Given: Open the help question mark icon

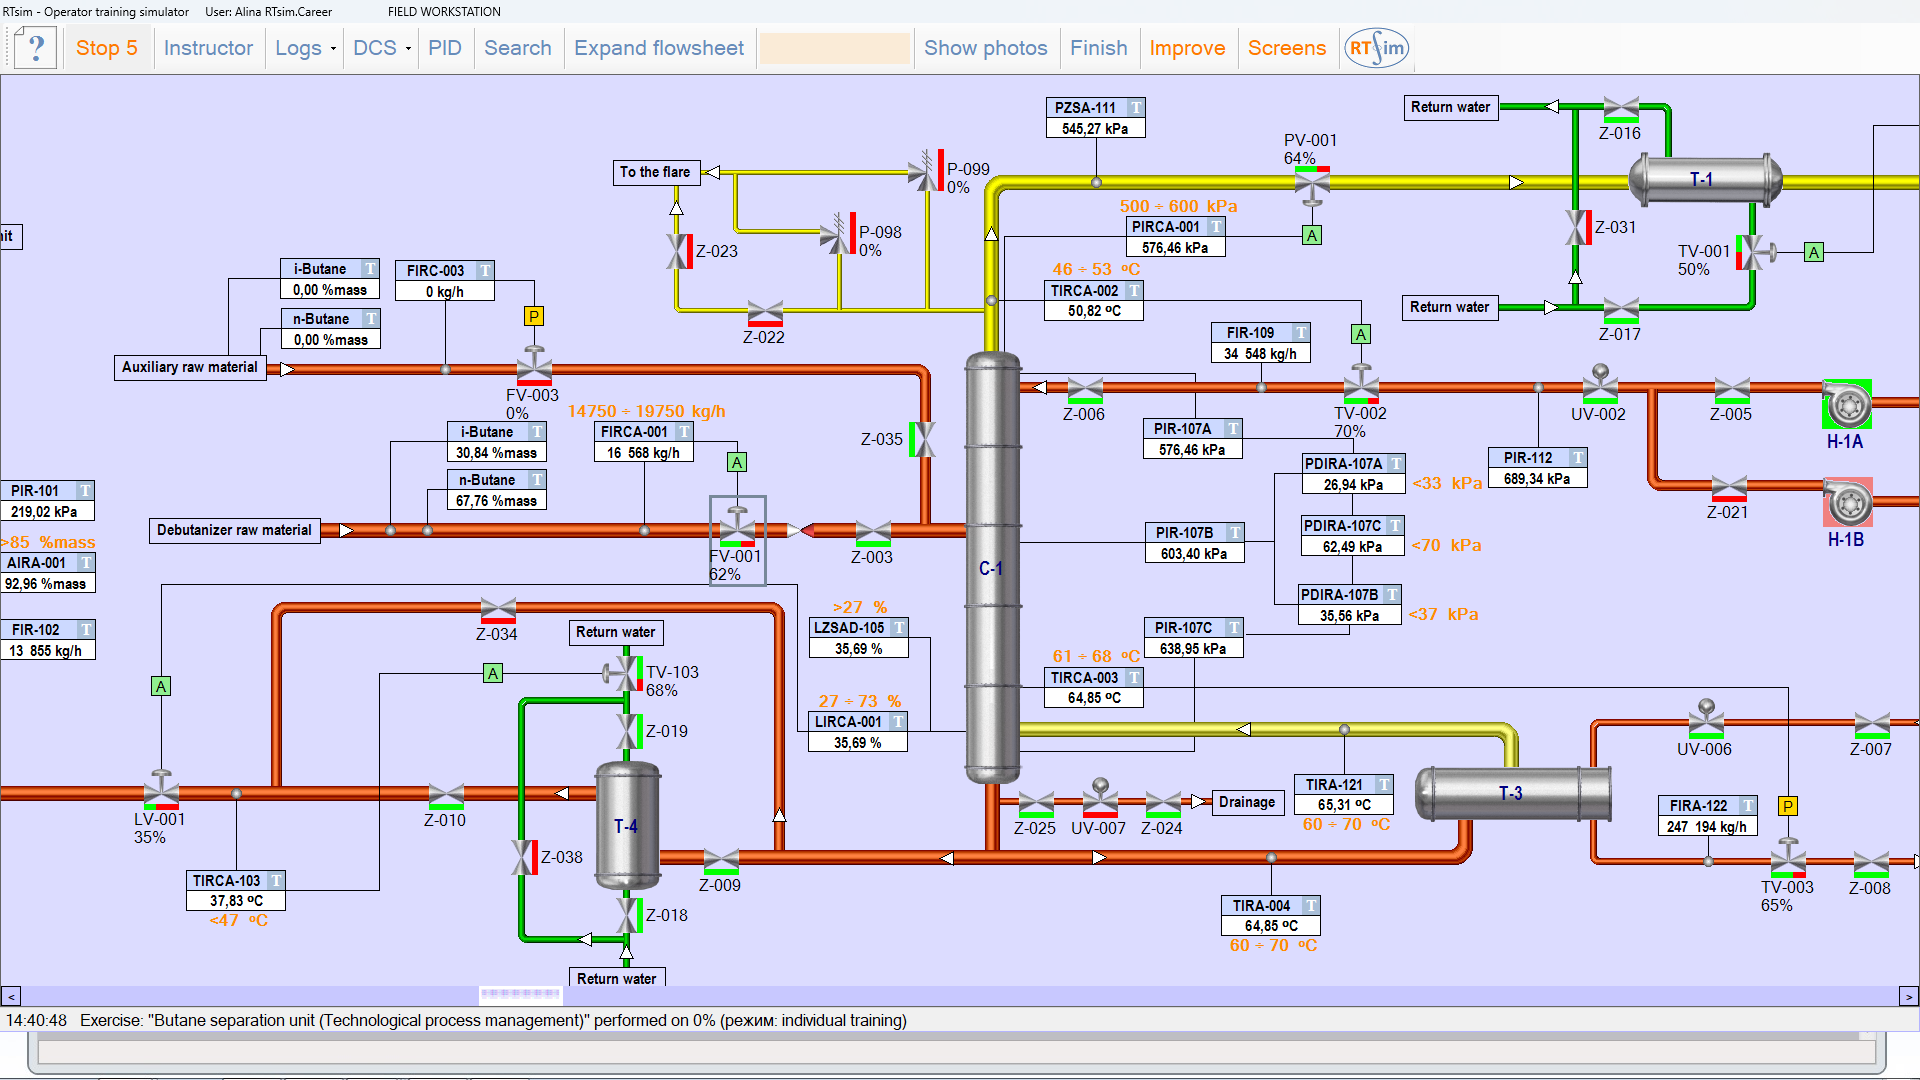Looking at the screenshot, I should click(x=36, y=47).
